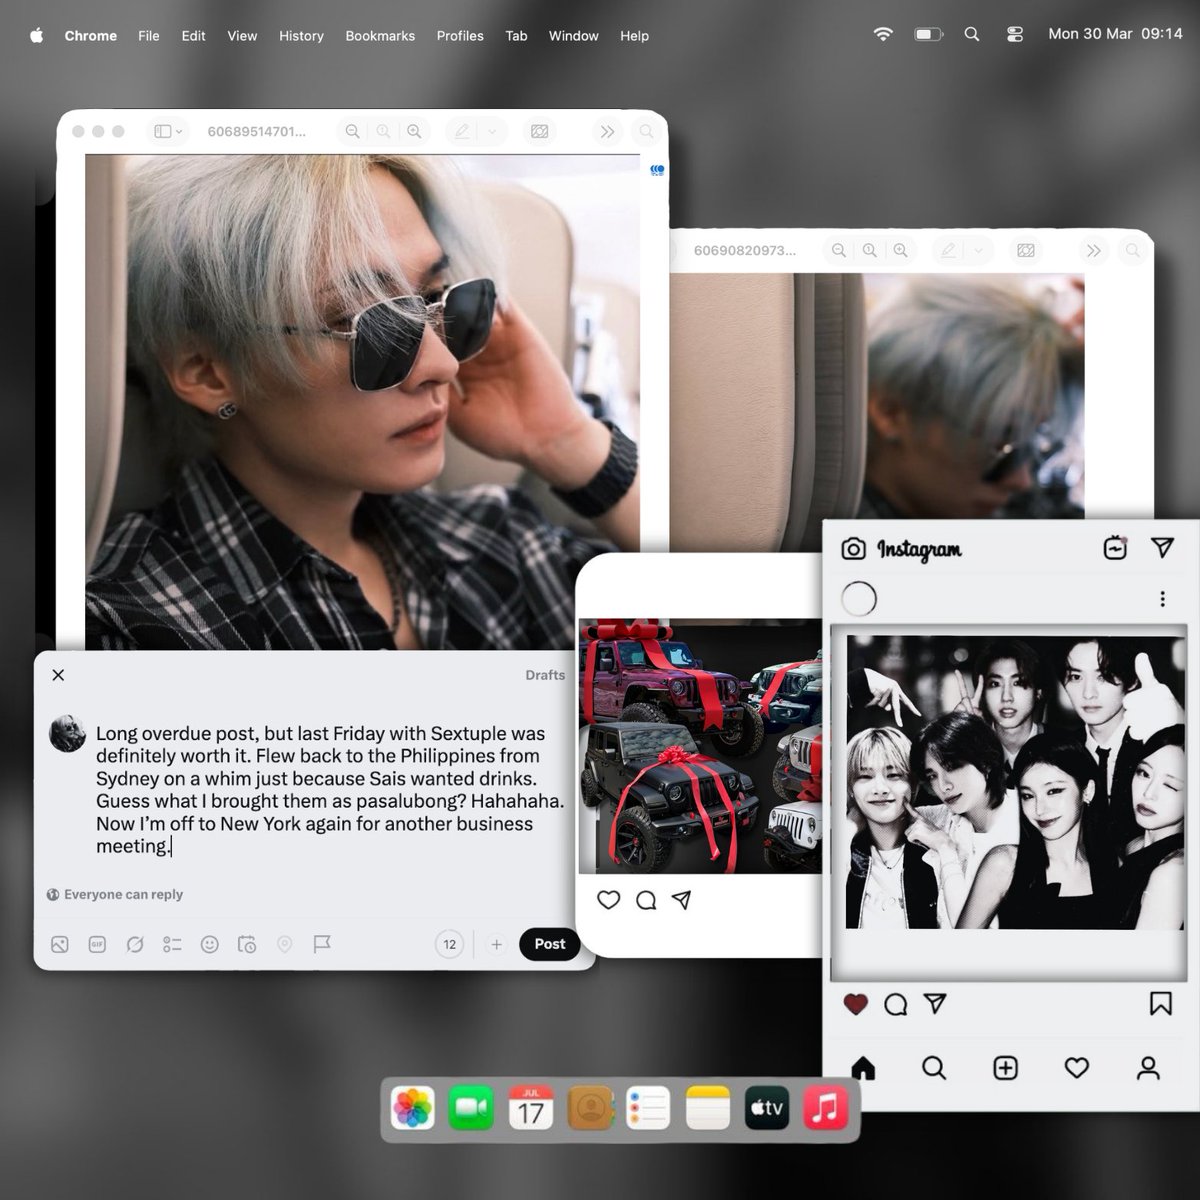This screenshot has width=1200, height=1200.
Task: Expand toolbar overflow chevrons in back Preview window
Action: tap(1093, 250)
